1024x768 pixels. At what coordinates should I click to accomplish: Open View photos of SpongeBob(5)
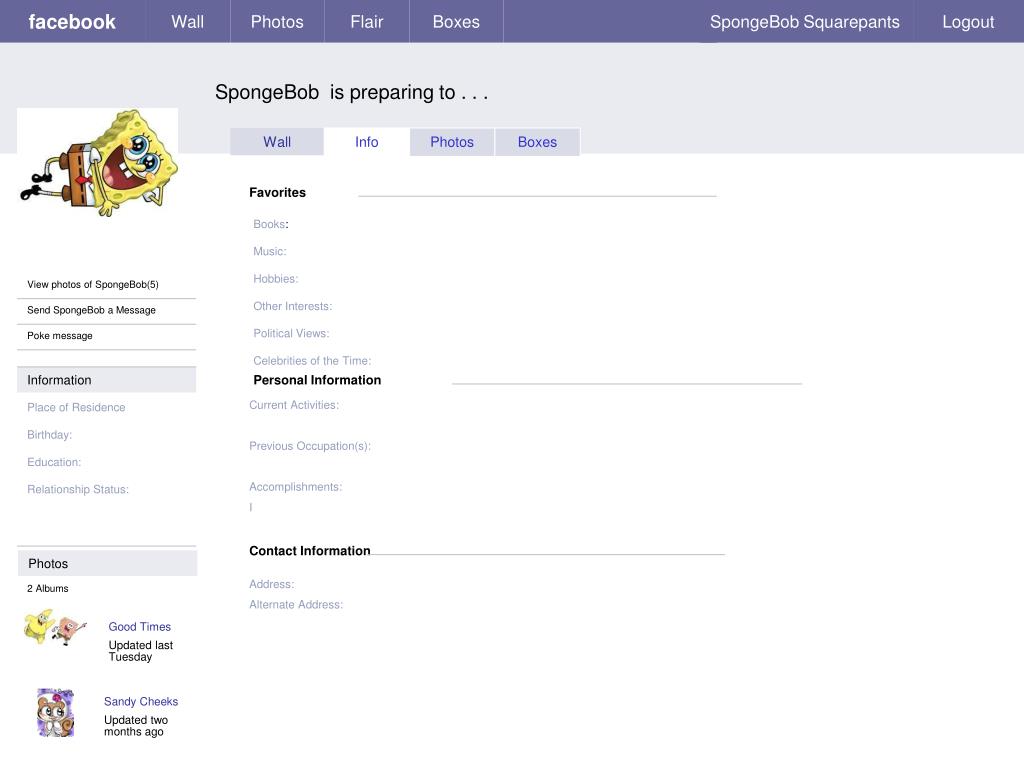point(93,284)
